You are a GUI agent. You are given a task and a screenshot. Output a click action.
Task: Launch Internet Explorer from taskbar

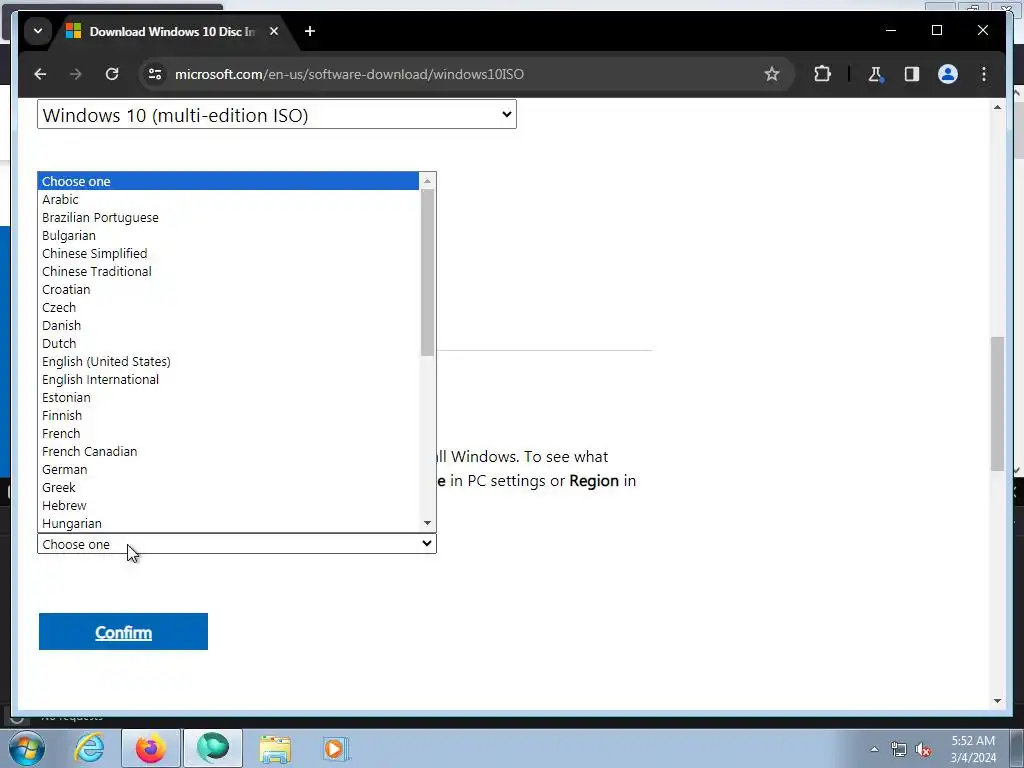click(89, 748)
